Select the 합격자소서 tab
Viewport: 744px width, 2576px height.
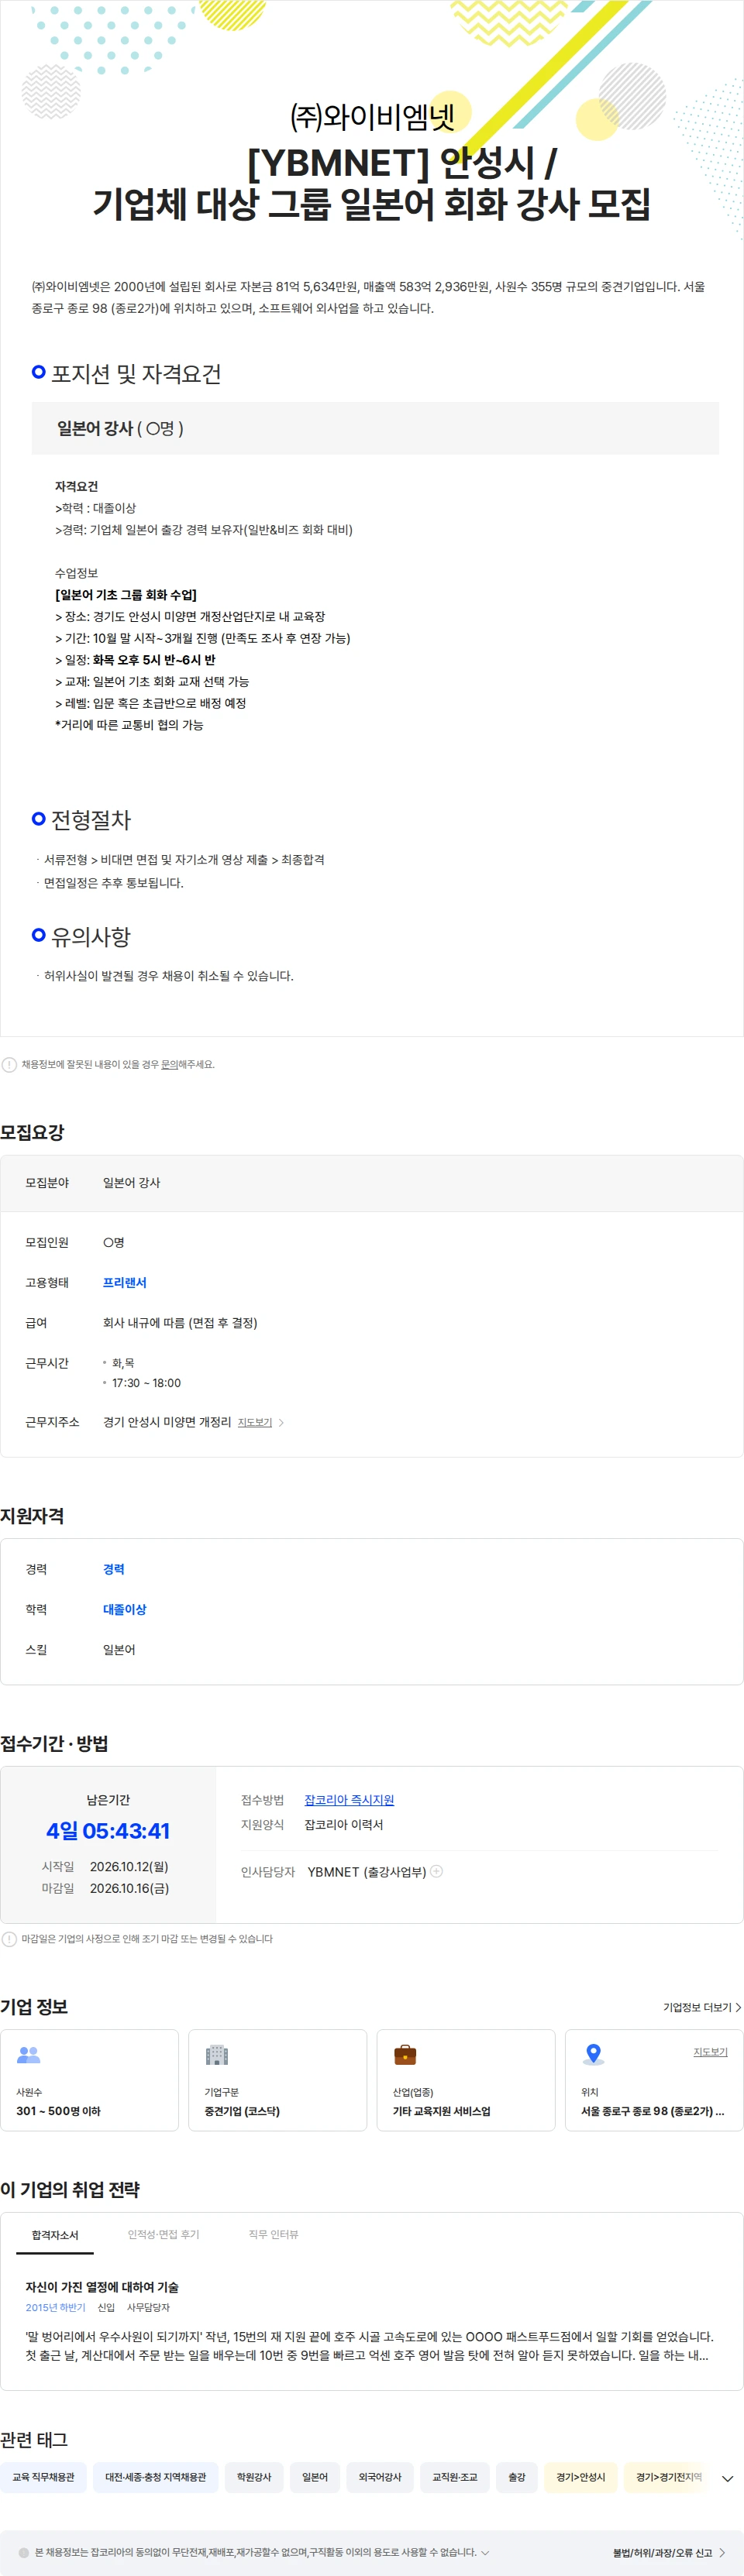(x=55, y=2235)
